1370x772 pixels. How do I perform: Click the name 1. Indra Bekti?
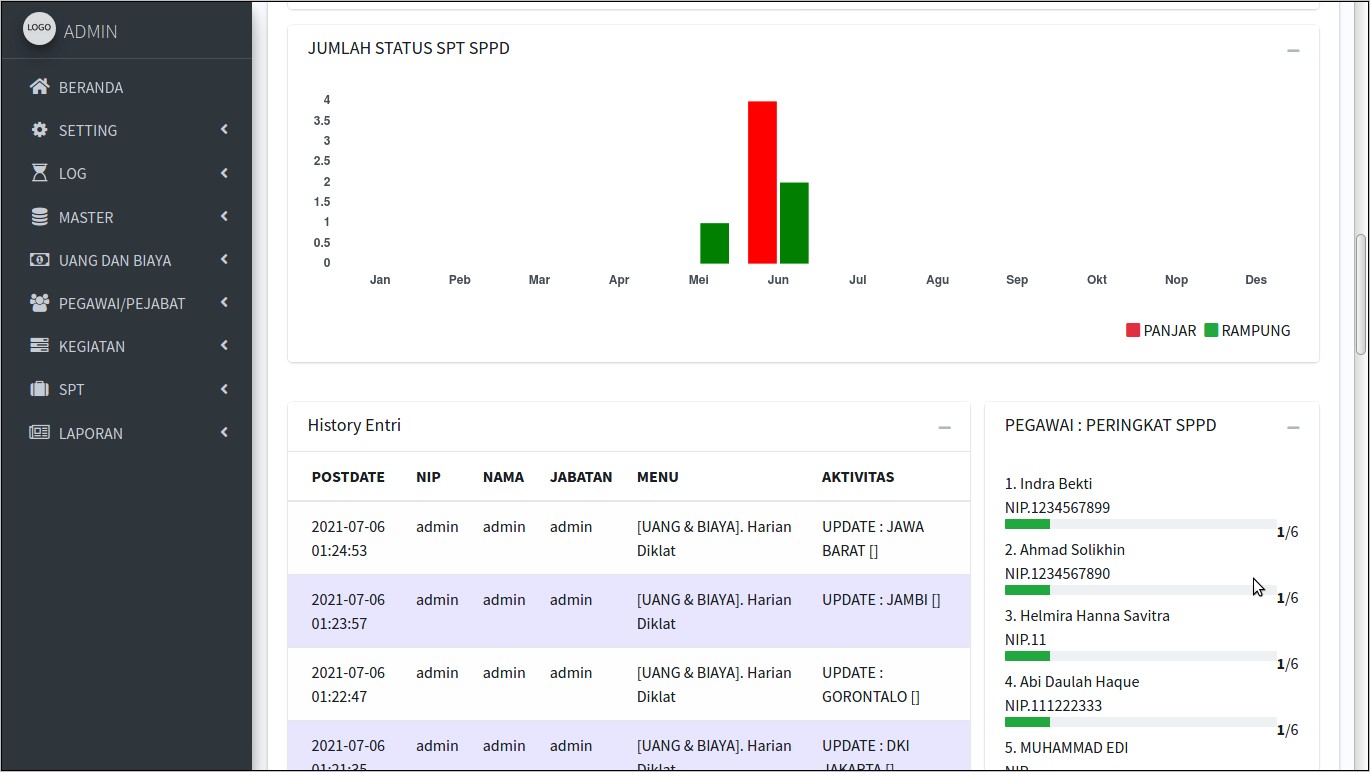point(1048,484)
